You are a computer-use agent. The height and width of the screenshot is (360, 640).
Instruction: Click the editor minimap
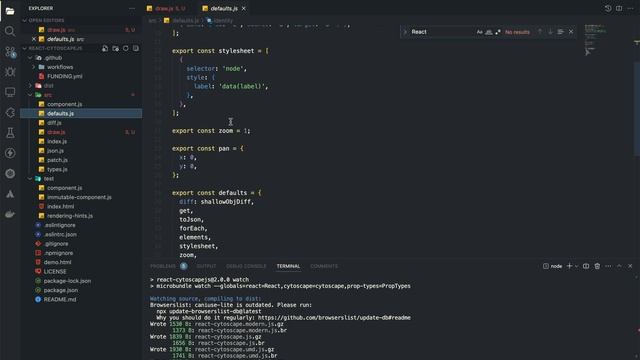click(596, 40)
